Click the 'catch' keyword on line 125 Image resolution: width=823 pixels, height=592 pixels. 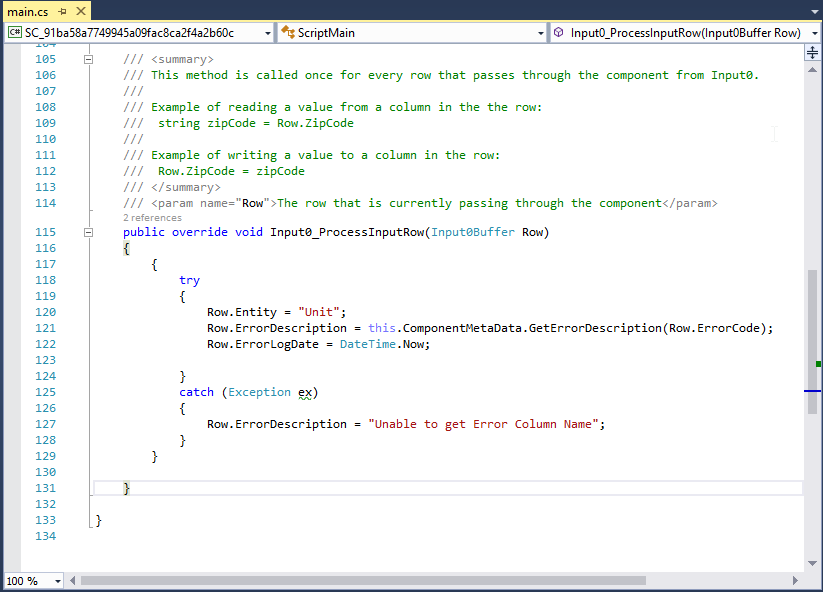tap(196, 392)
